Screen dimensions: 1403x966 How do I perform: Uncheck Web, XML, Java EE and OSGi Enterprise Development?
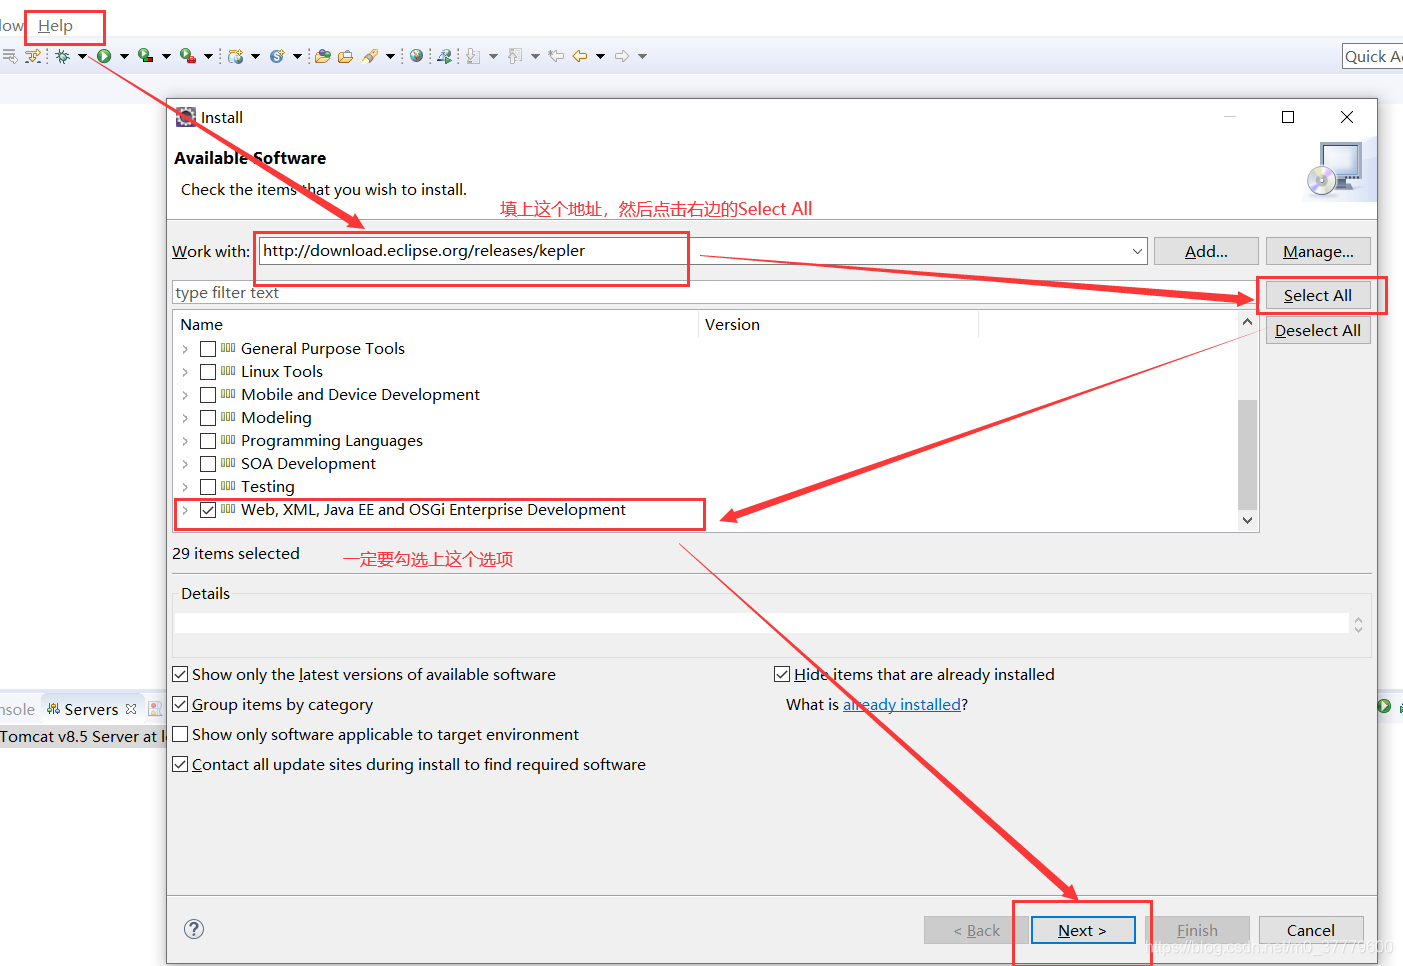pyautogui.click(x=208, y=510)
